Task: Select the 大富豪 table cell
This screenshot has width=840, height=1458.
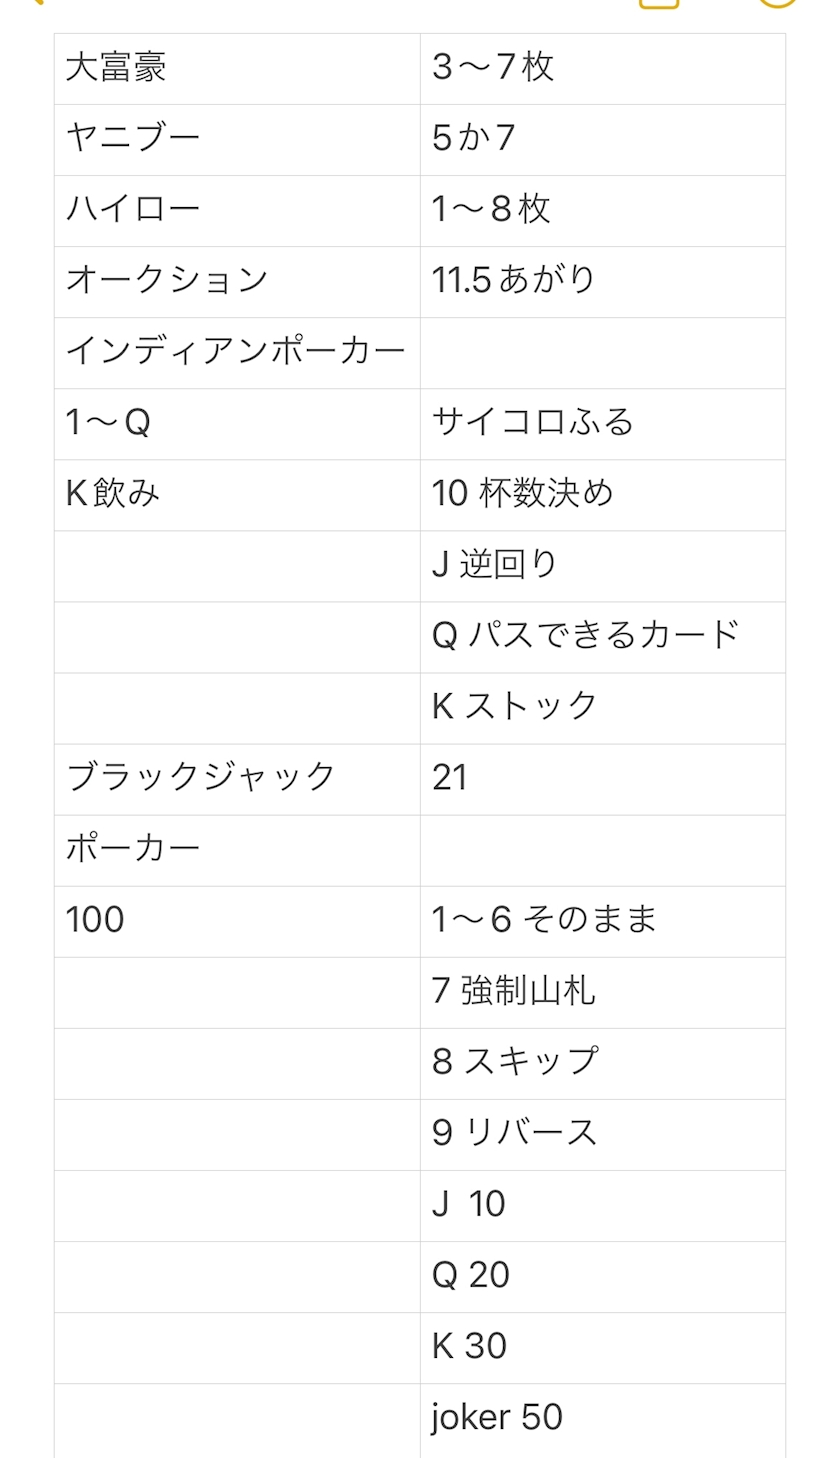Action: [x=237, y=69]
